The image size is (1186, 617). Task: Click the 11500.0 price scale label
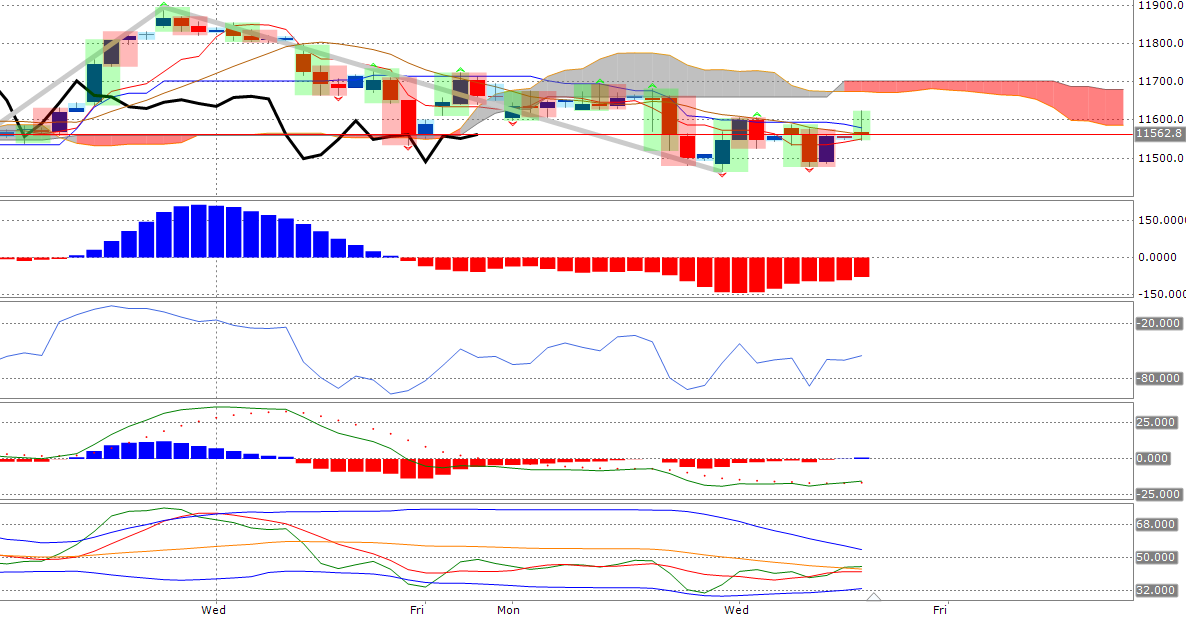1160,158
